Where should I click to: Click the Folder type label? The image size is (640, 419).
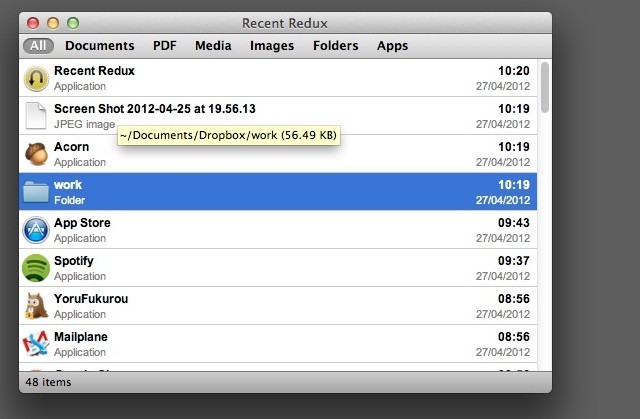[69, 200]
